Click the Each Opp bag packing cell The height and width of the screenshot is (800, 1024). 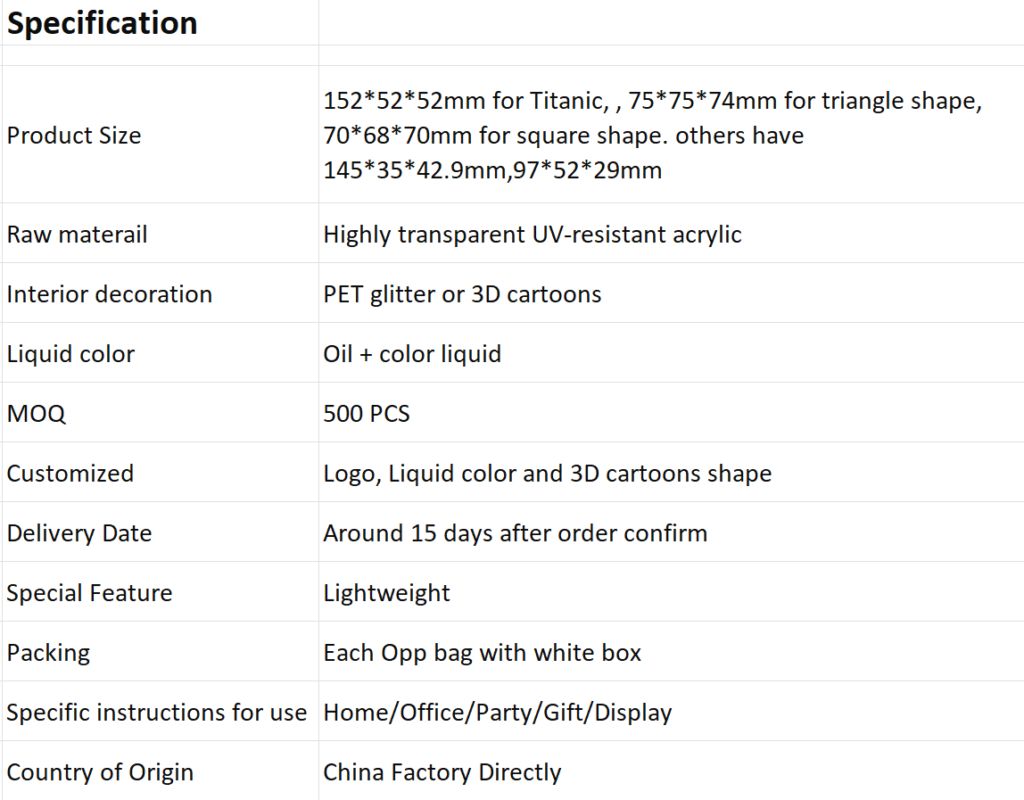coord(671,652)
